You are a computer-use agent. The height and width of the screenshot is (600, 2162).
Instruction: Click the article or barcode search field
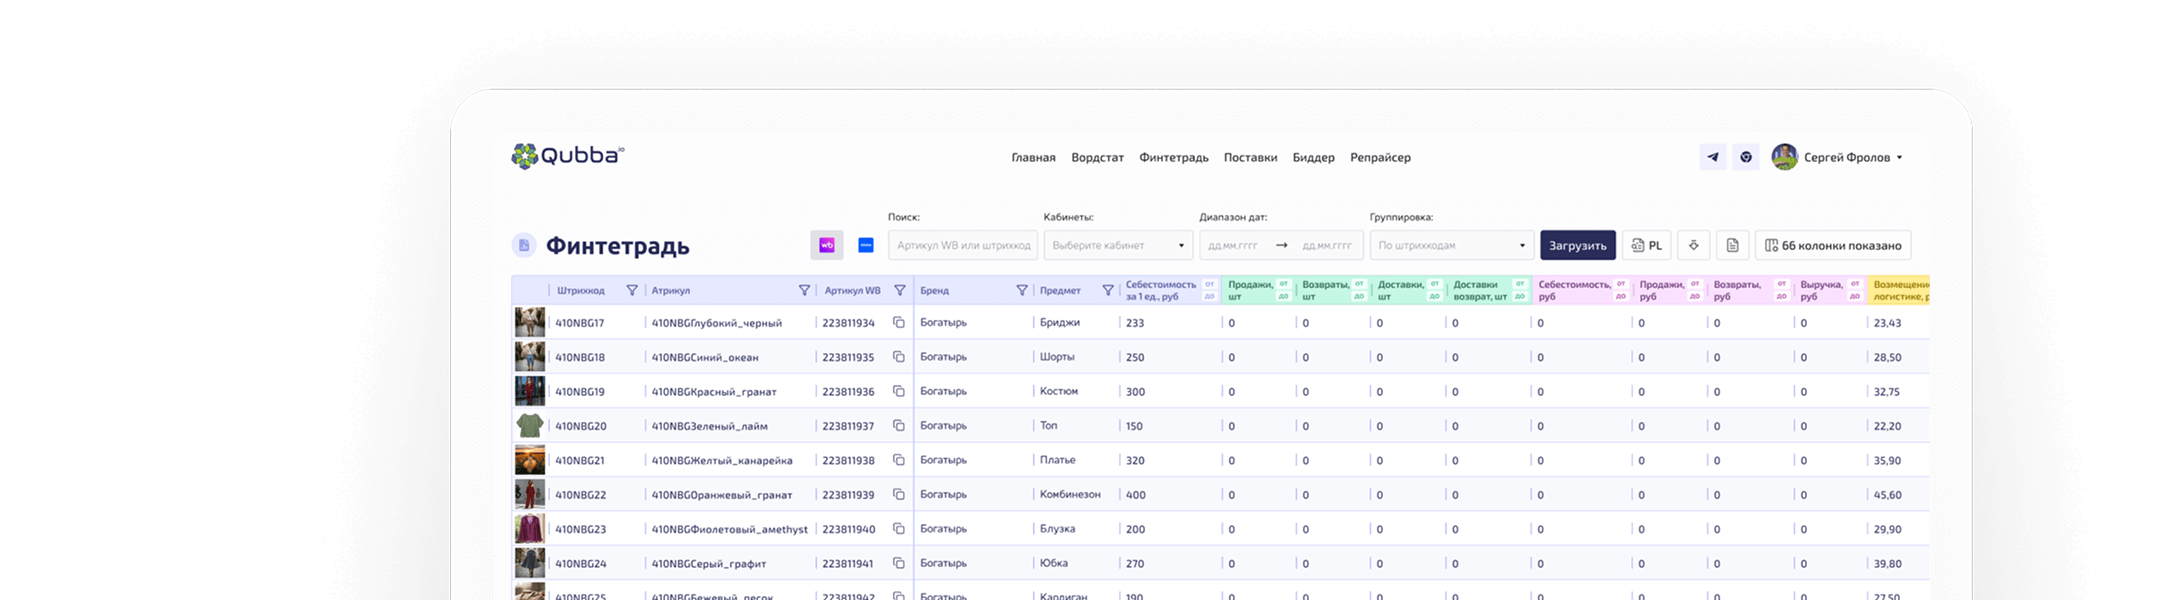pyautogui.click(x=962, y=246)
